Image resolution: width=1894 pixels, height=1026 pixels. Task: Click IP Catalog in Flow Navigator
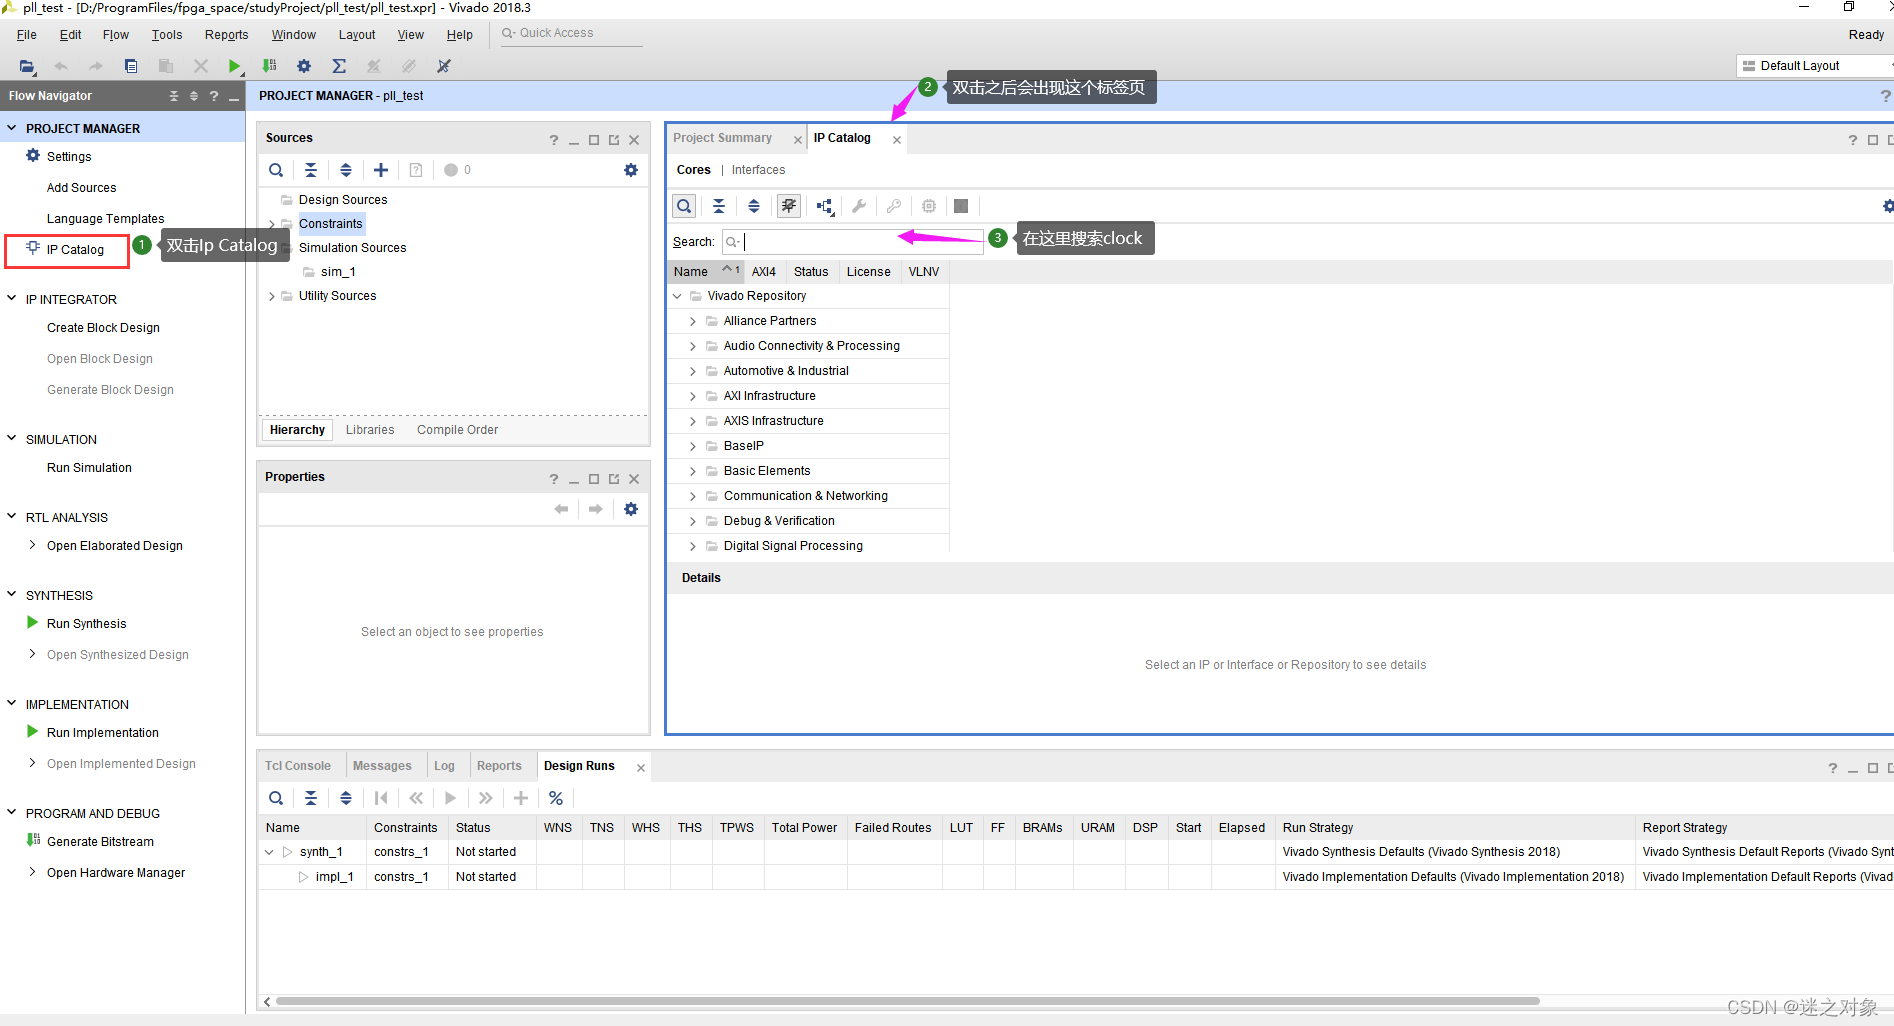click(x=75, y=250)
